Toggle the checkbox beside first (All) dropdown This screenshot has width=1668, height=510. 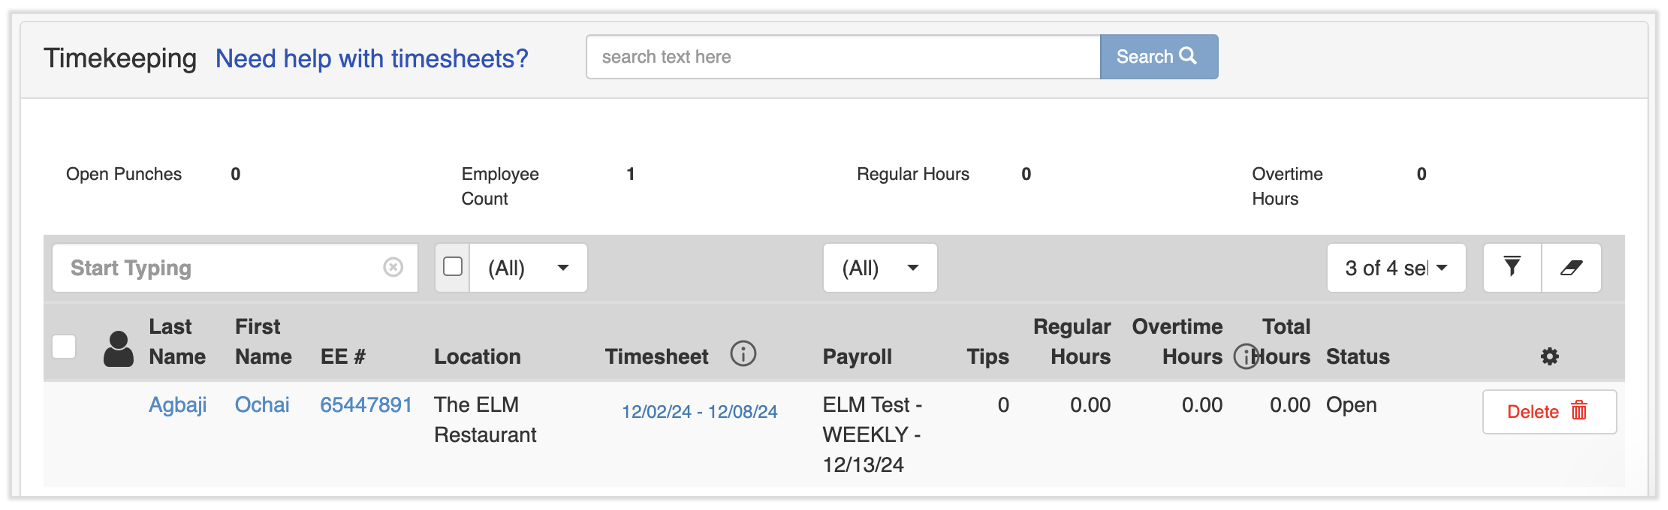click(x=453, y=267)
